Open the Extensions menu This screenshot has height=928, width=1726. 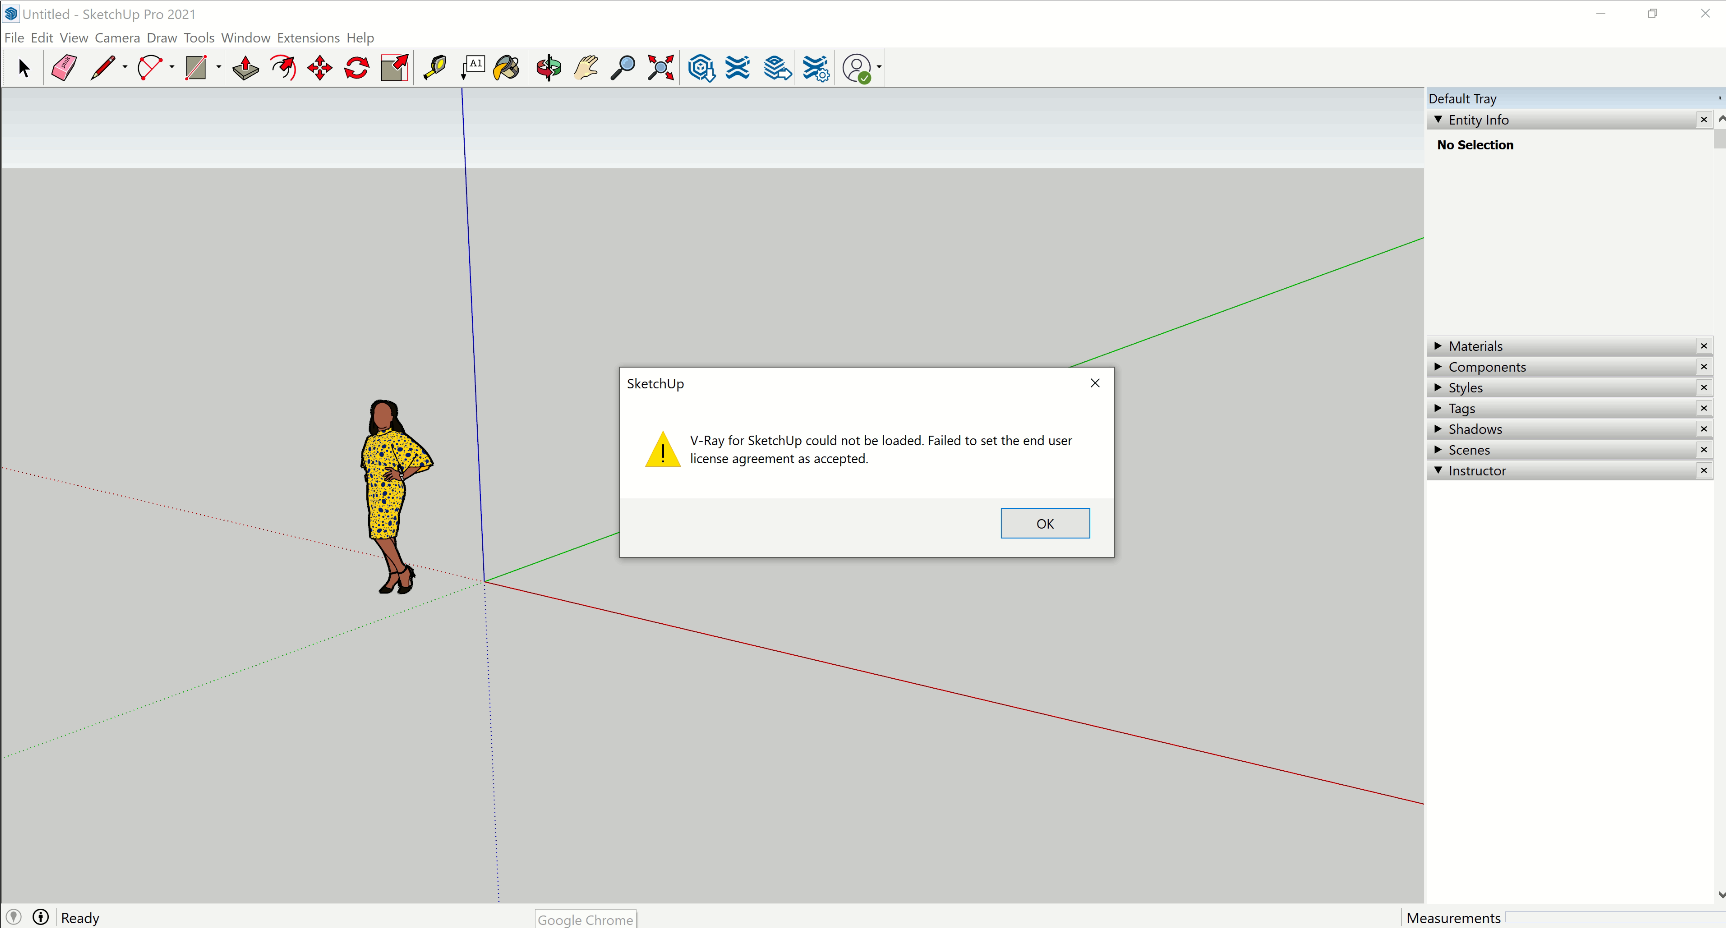coord(308,38)
